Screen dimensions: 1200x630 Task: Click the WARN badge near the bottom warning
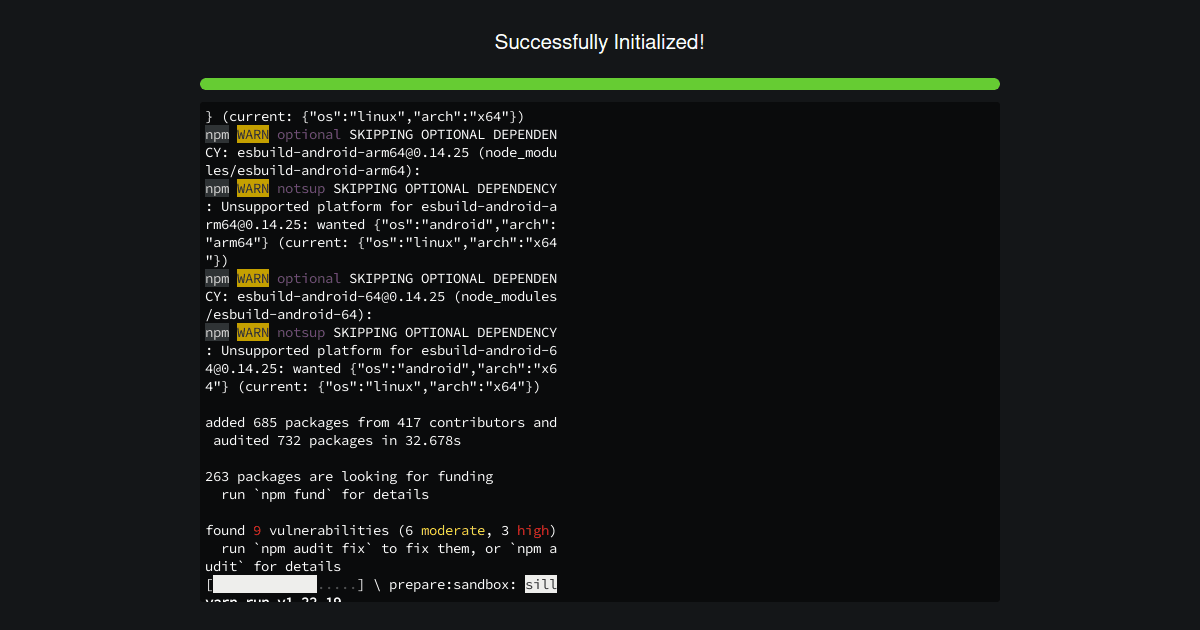(x=252, y=332)
